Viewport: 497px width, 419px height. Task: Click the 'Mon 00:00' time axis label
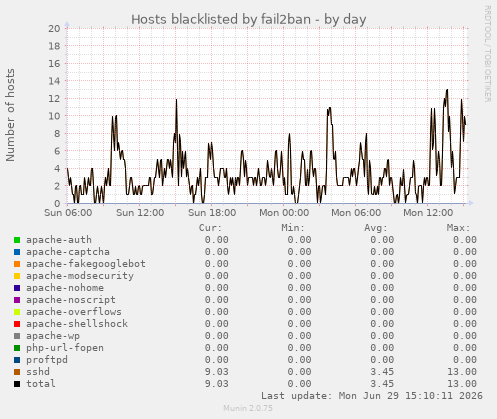click(x=284, y=213)
